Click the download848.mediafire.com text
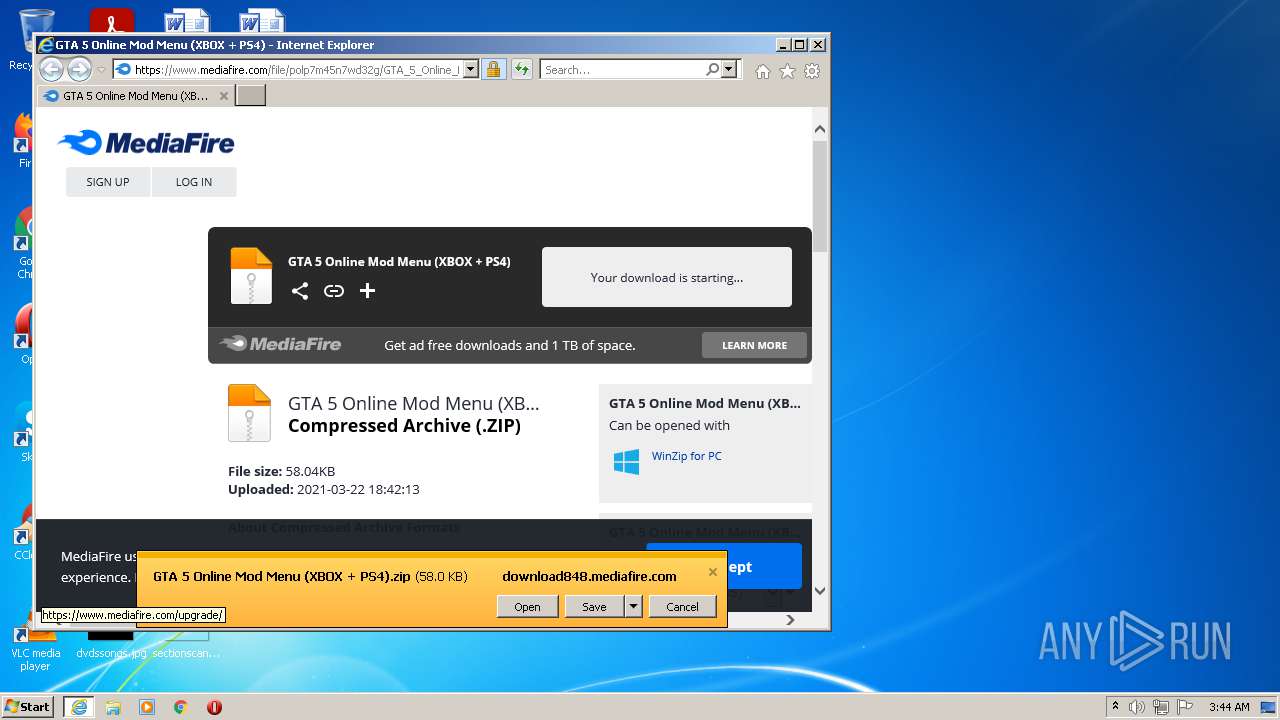 (x=589, y=576)
